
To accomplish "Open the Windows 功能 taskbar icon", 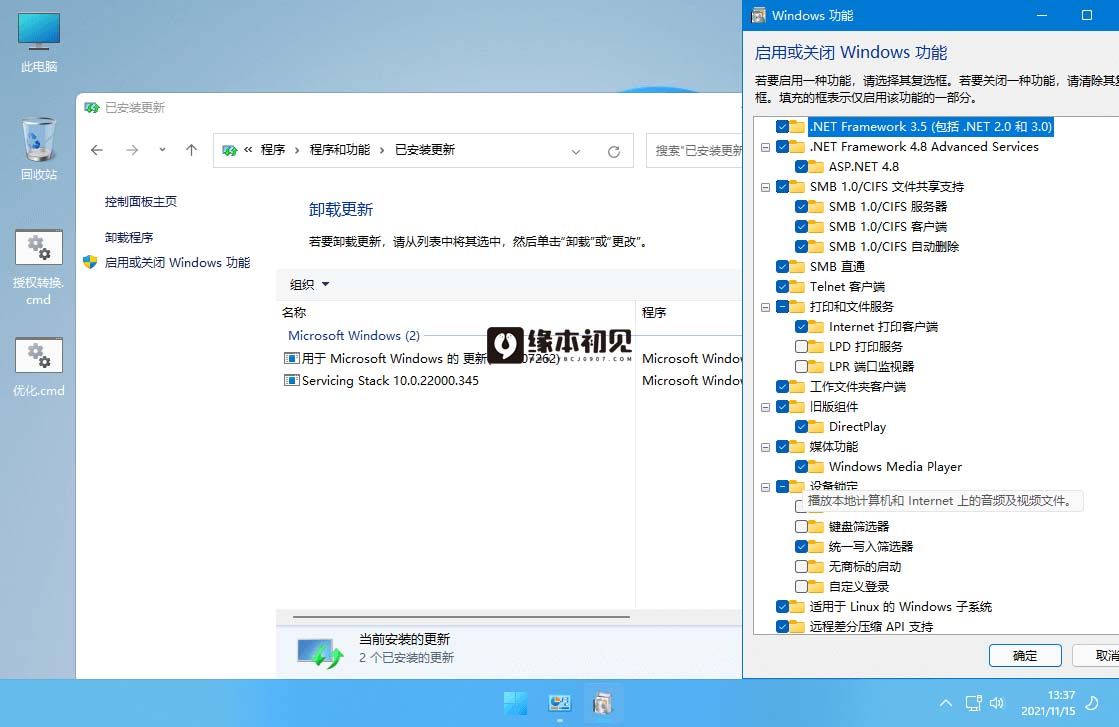I will pyautogui.click(x=603, y=703).
